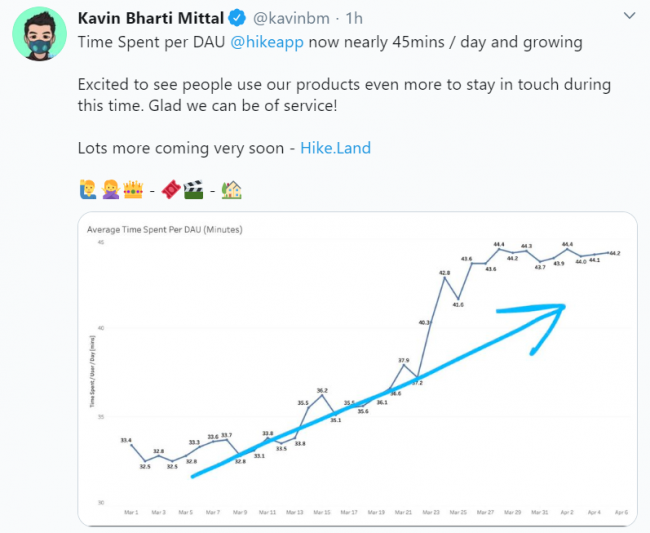The width and height of the screenshot is (650, 533).
Task: Open the @kavinbm handle
Action: (x=291, y=19)
